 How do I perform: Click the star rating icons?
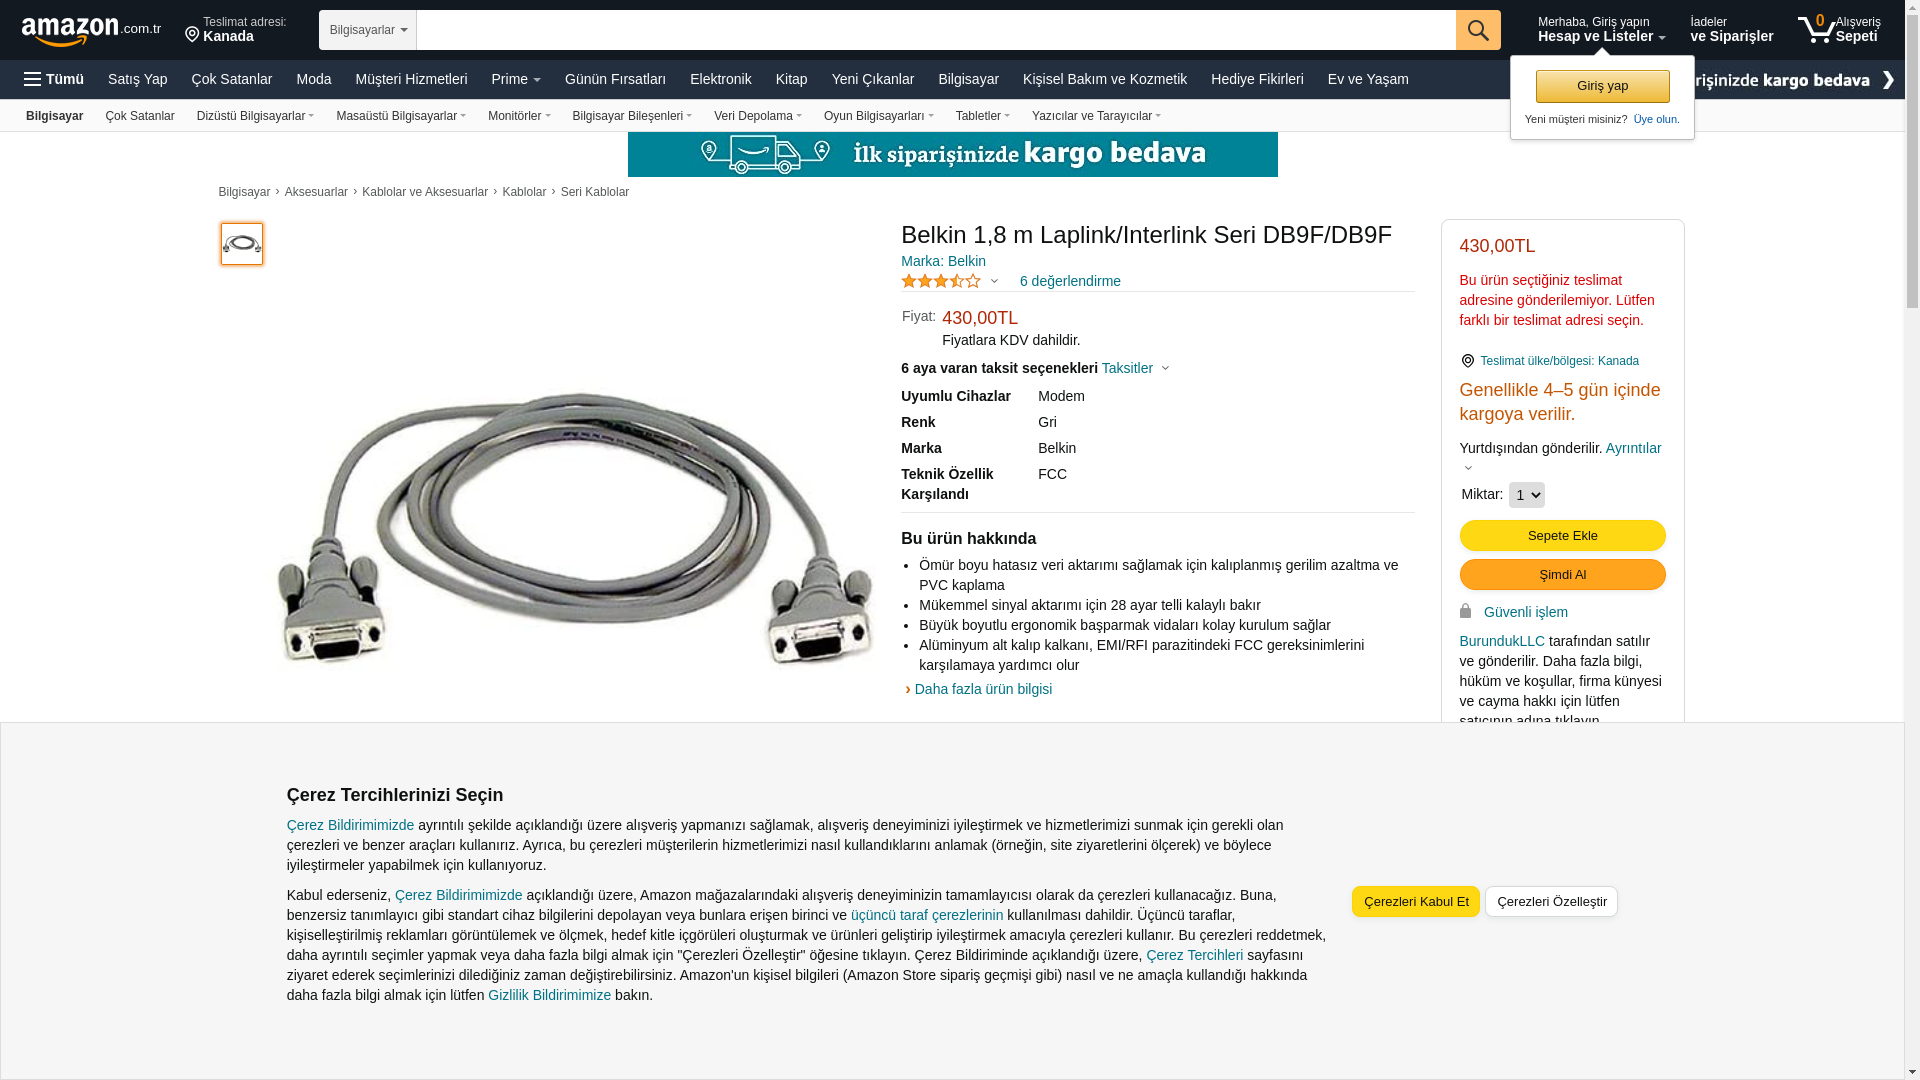[941, 281]
